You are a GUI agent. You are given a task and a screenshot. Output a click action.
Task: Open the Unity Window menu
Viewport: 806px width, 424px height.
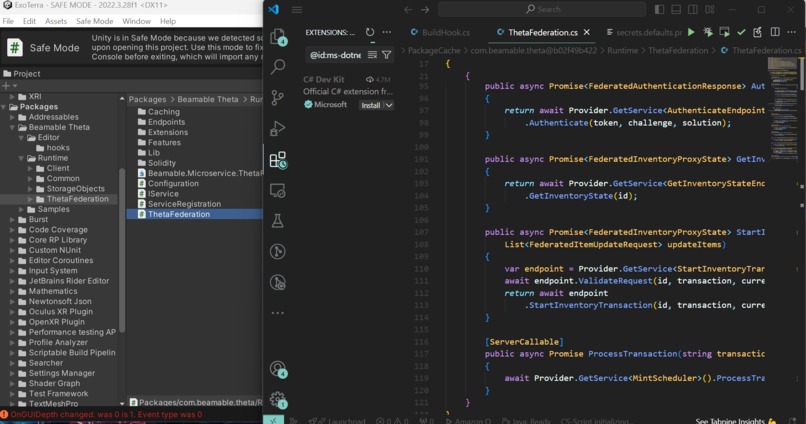(136, 21)
